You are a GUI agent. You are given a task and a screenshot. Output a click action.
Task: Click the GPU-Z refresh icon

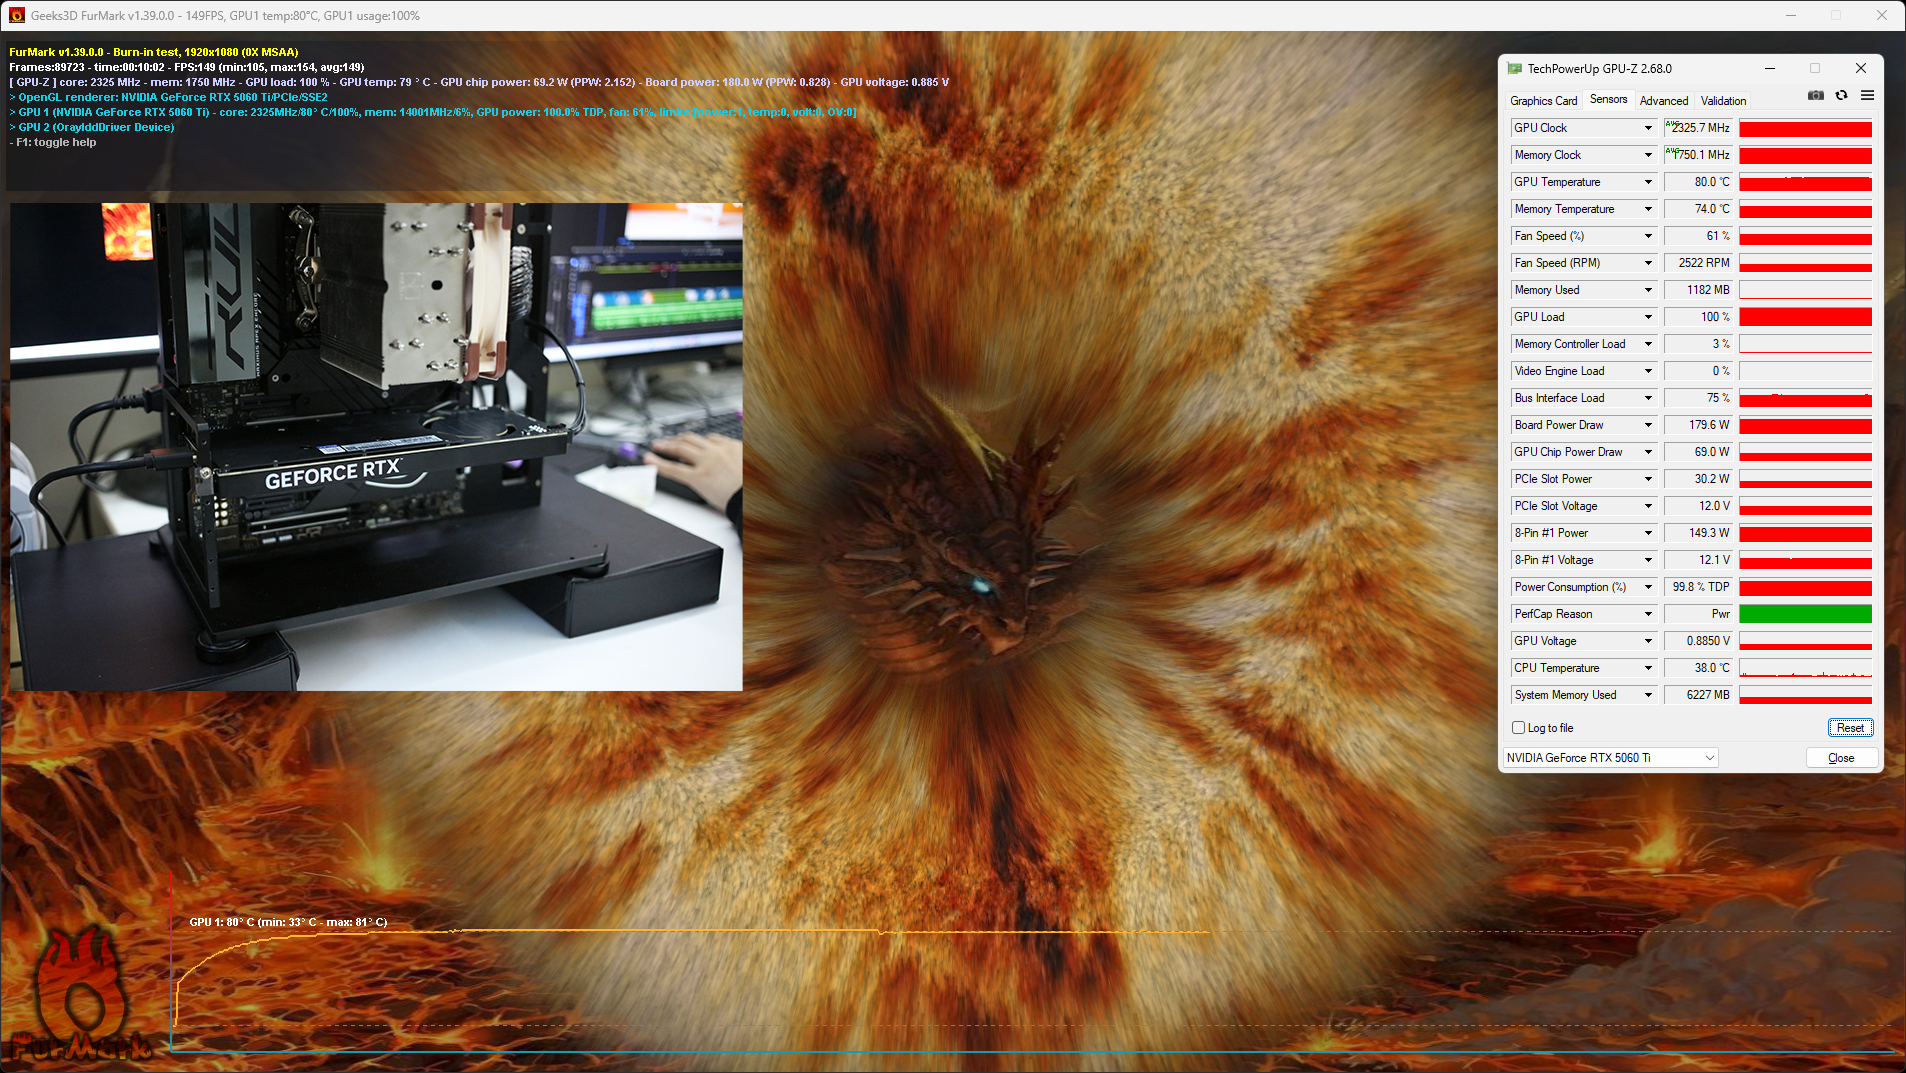coord(1841,96)
